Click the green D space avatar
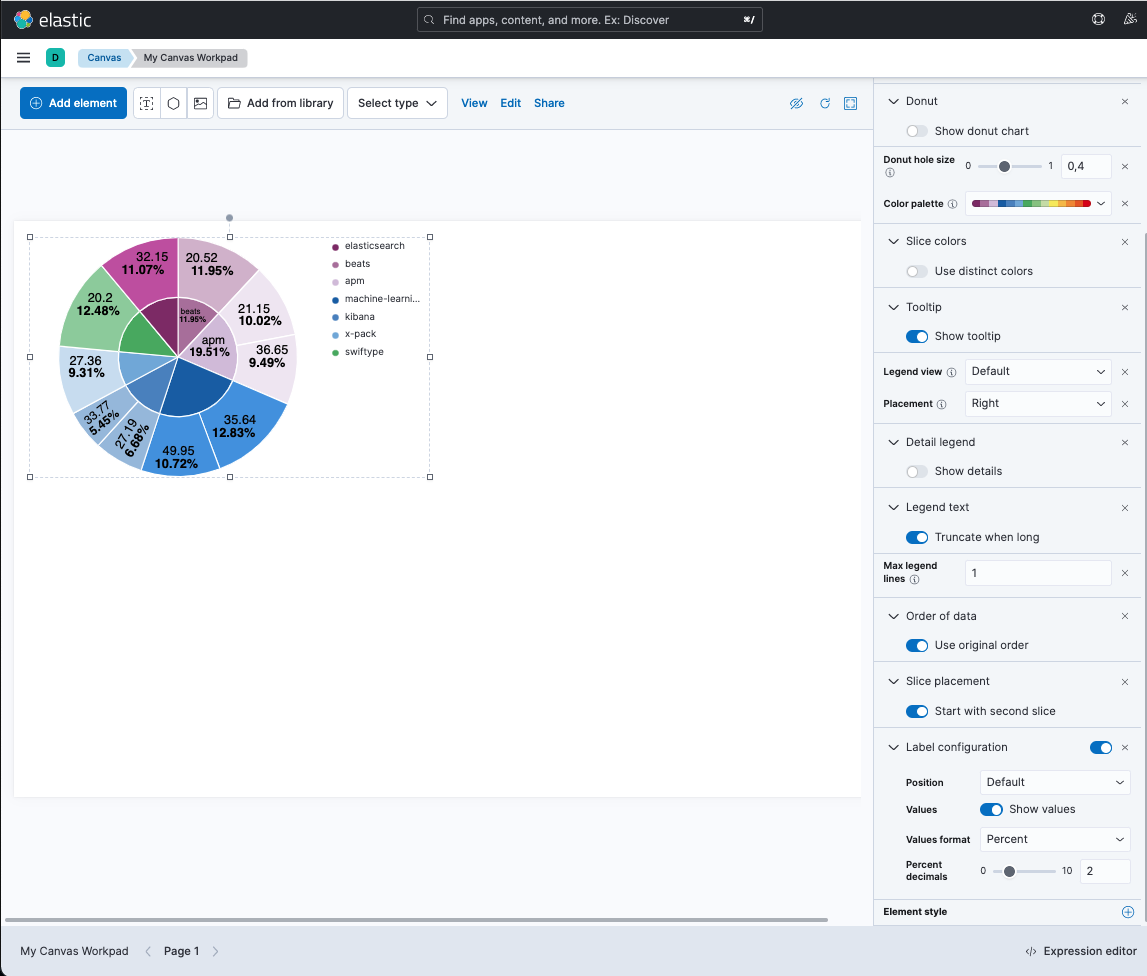This screenshot has height=976, width=1147. 56,58
